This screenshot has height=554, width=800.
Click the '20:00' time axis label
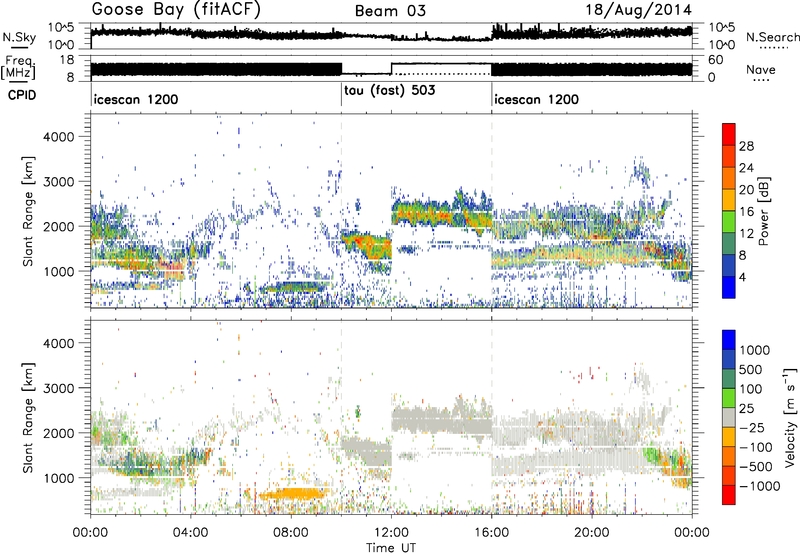click(592, 533)
